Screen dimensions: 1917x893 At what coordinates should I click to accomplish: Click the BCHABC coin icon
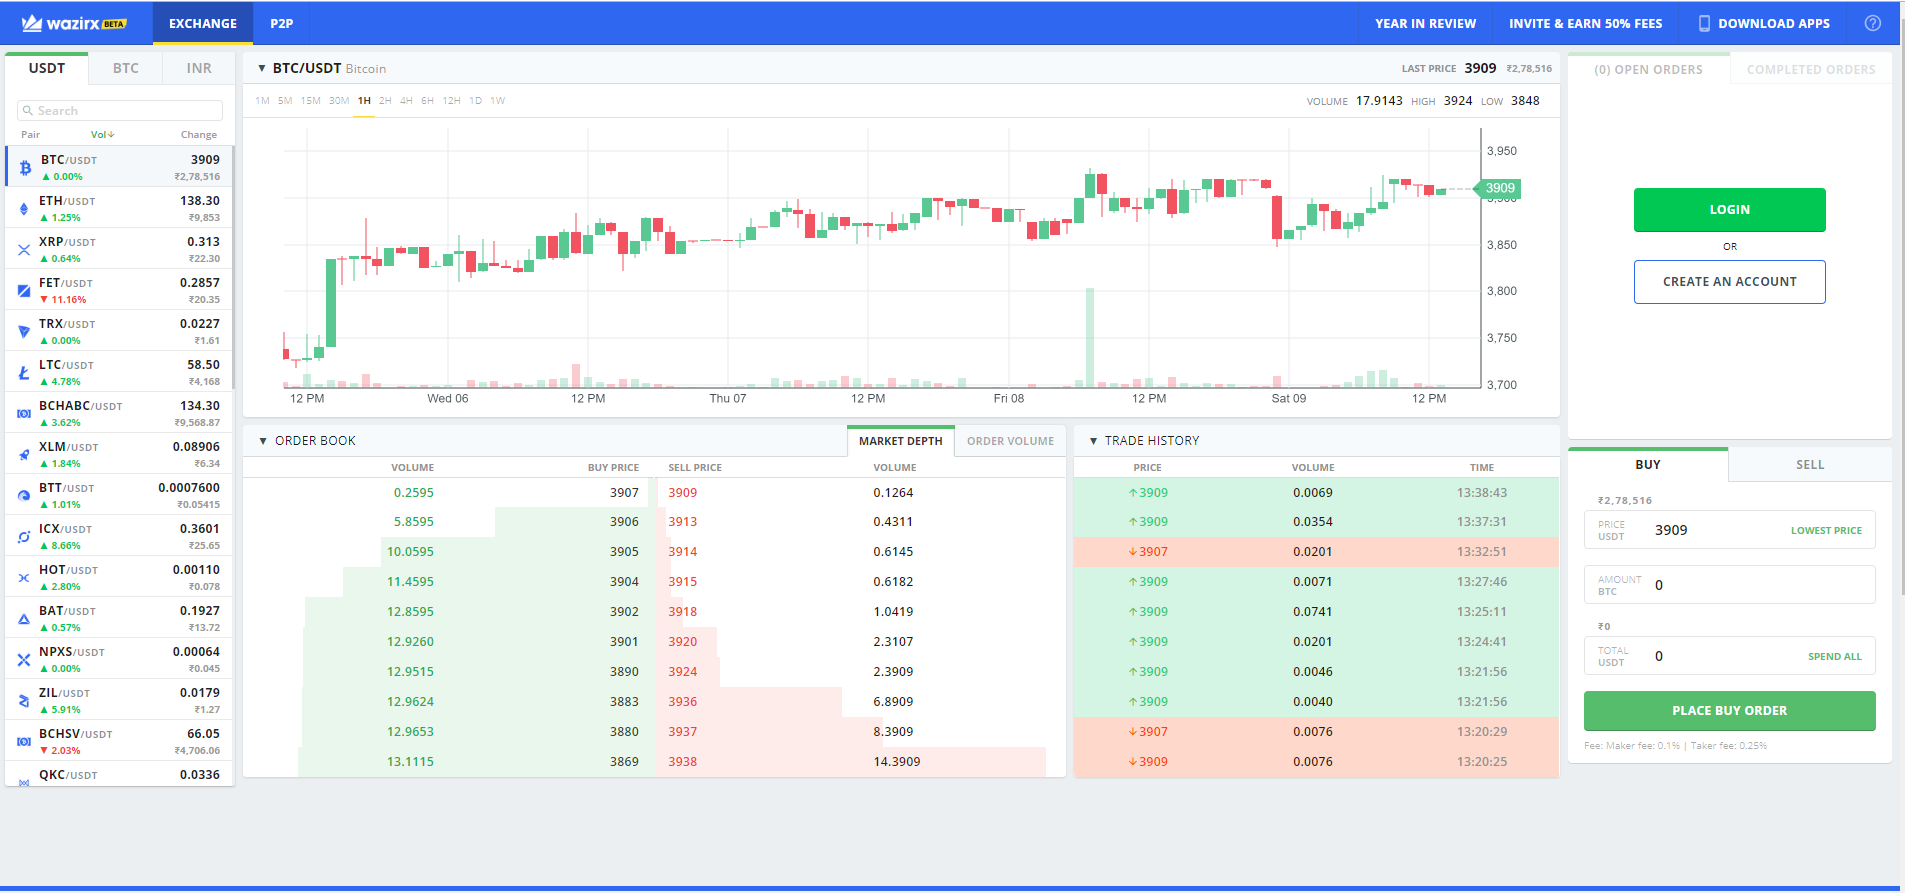pos(24,414)
